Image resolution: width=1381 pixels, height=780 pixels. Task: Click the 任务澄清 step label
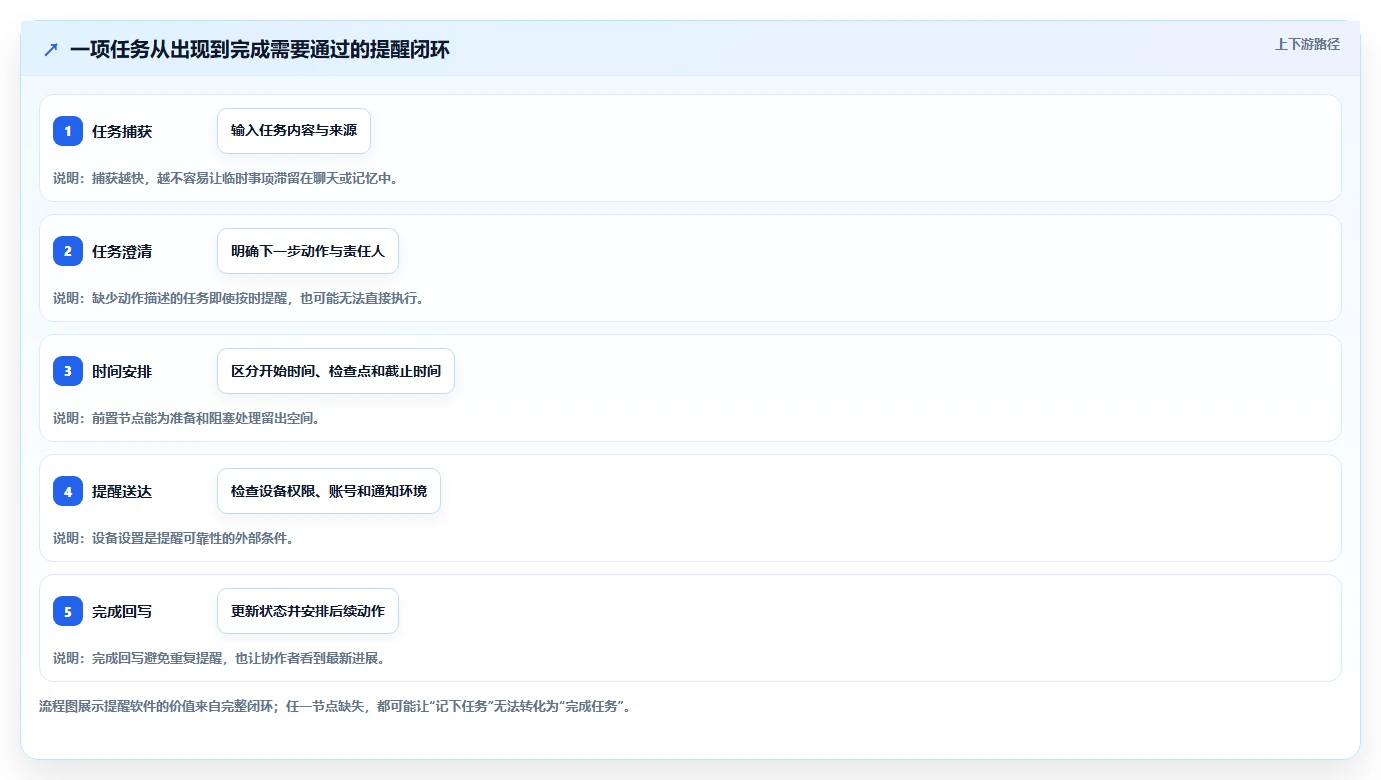point(122,251)
